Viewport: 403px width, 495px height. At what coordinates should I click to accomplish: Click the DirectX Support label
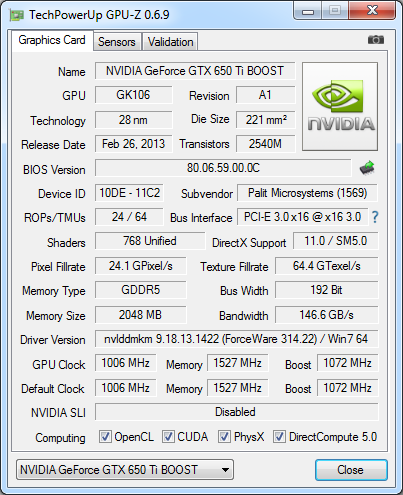coord(249,243)
